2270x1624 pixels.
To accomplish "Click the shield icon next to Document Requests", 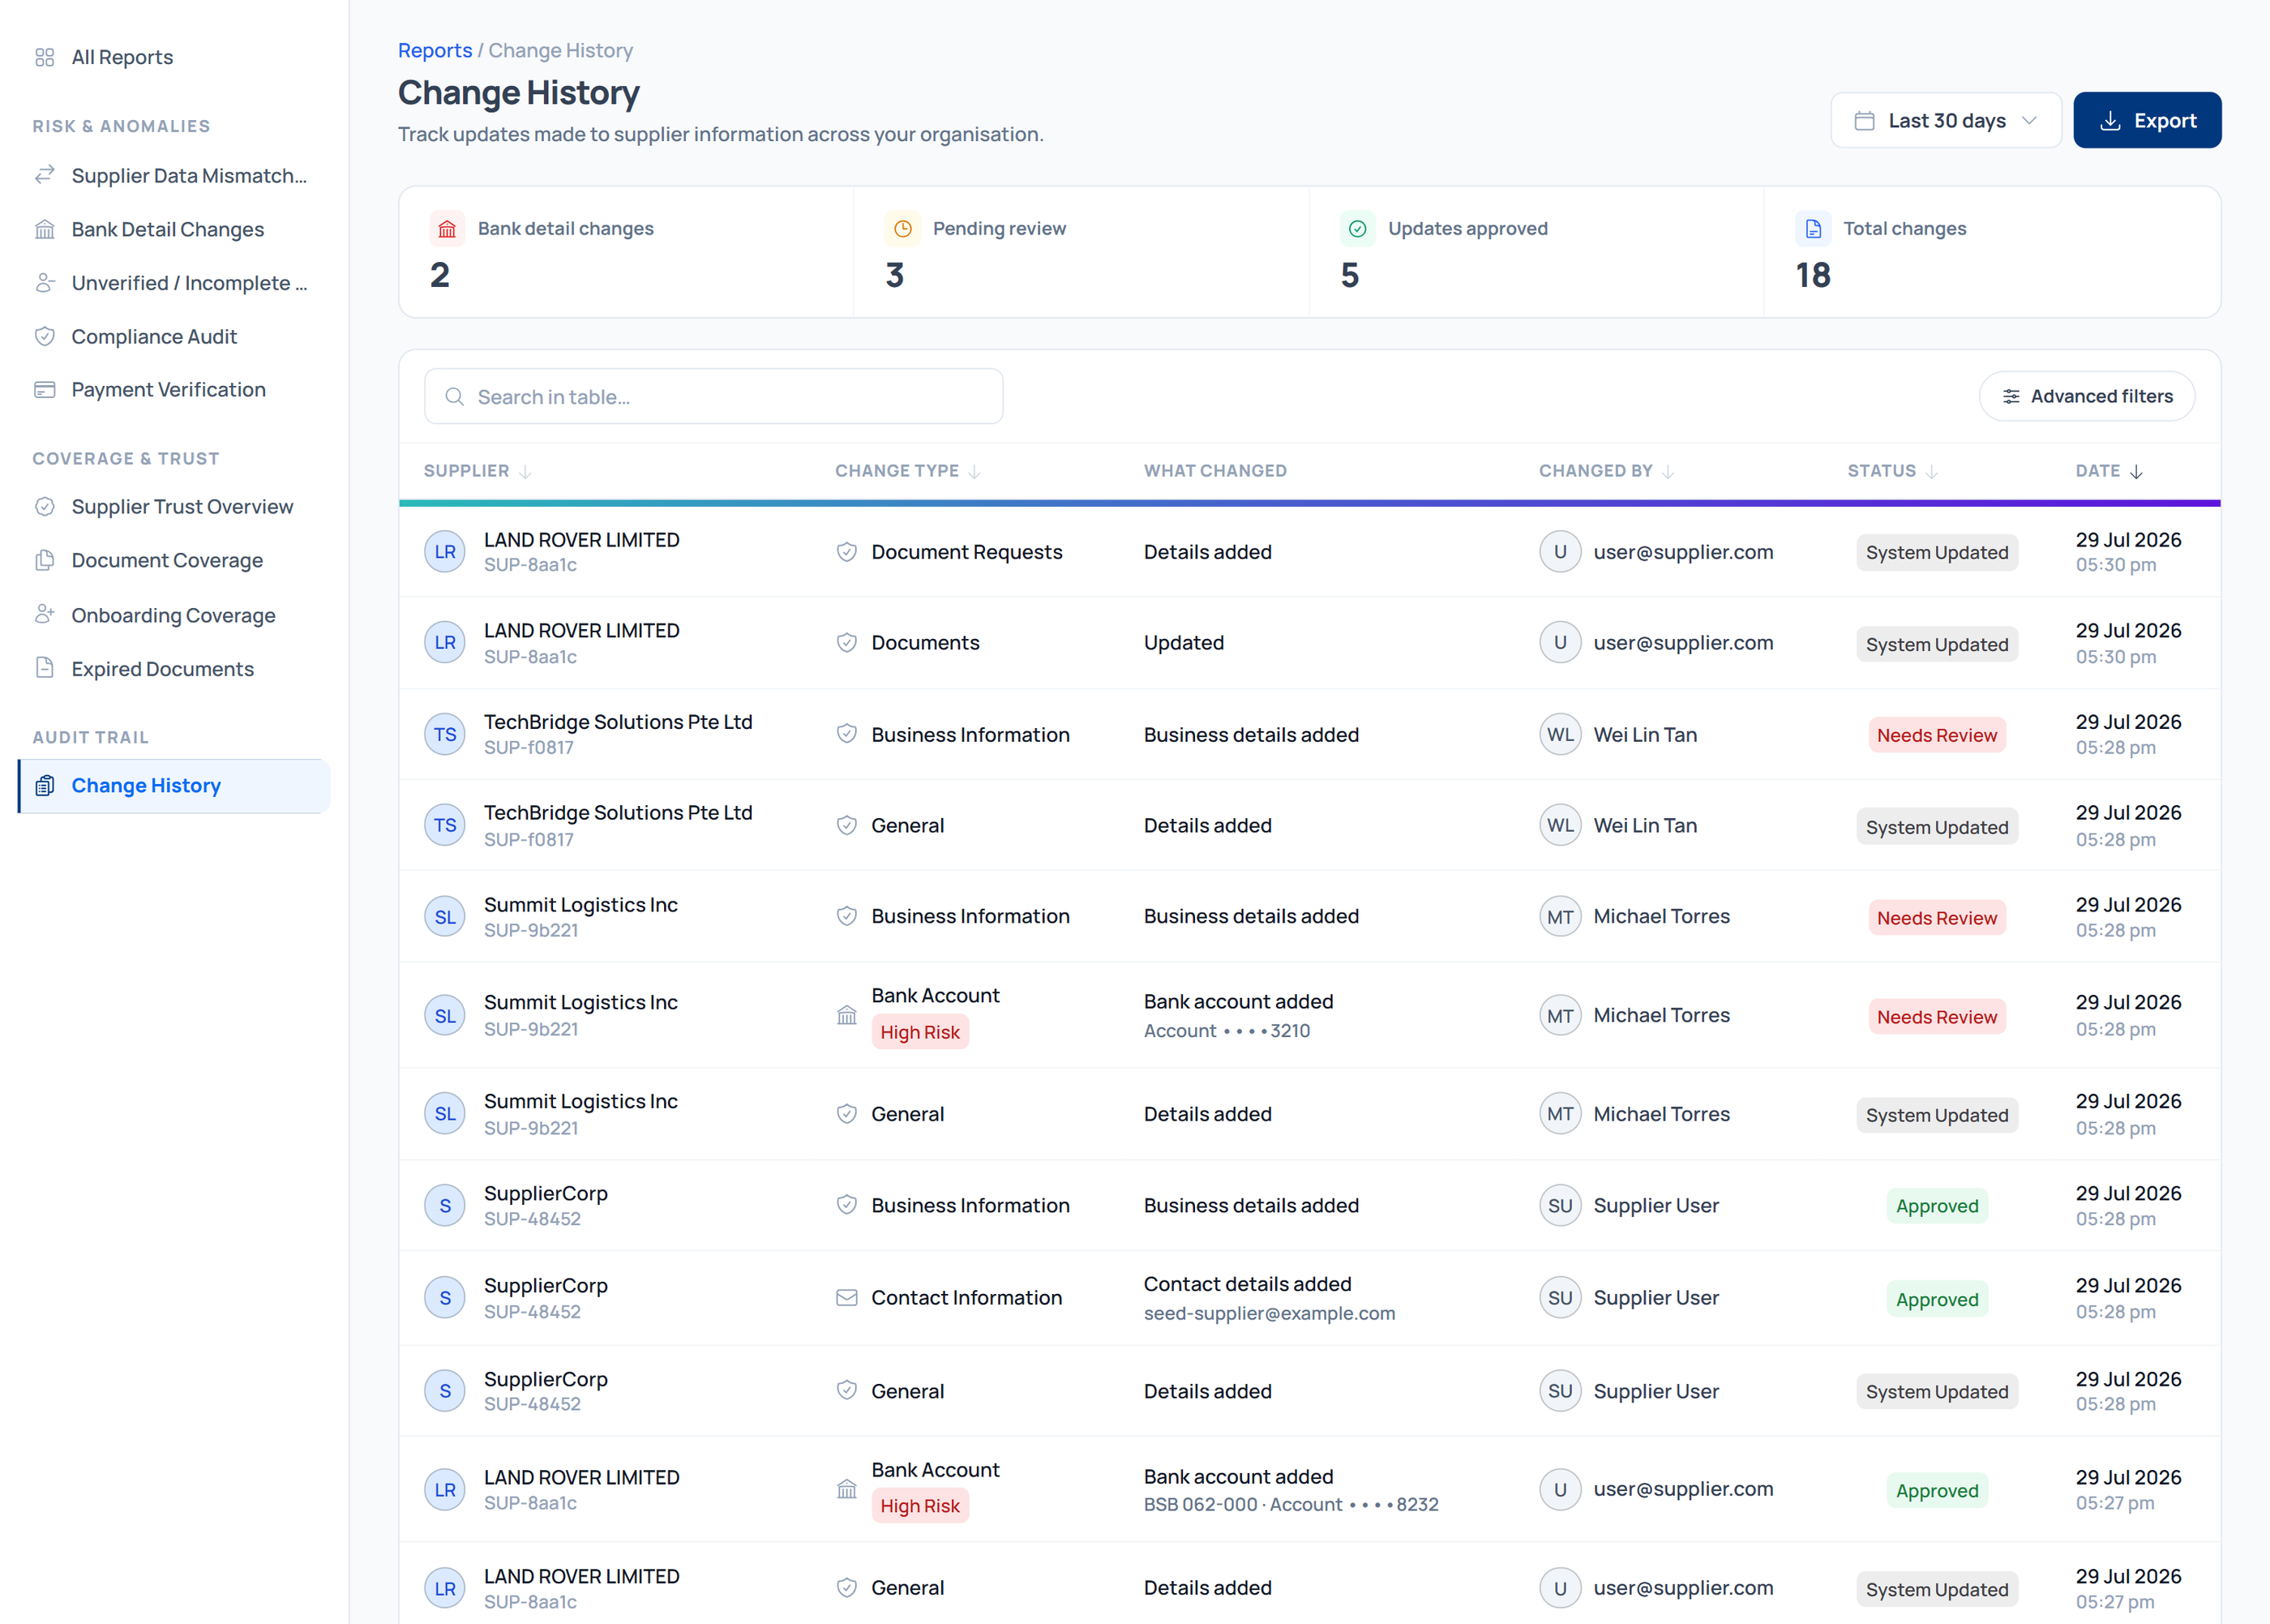I will pyautogui.click(x=847, y=552).
